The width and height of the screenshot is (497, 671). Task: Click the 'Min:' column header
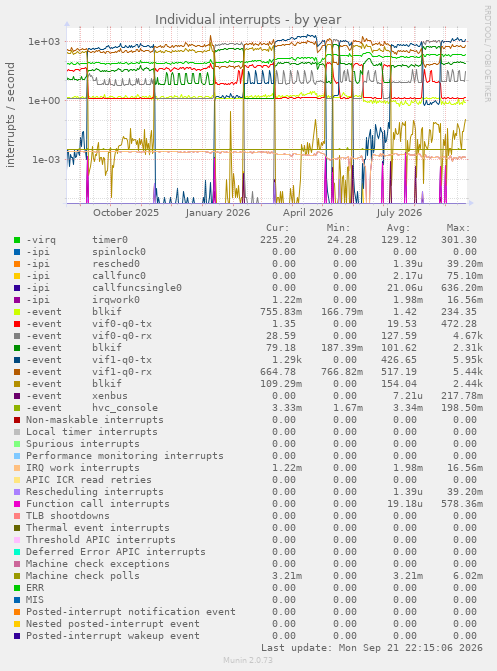click(339, 228)
